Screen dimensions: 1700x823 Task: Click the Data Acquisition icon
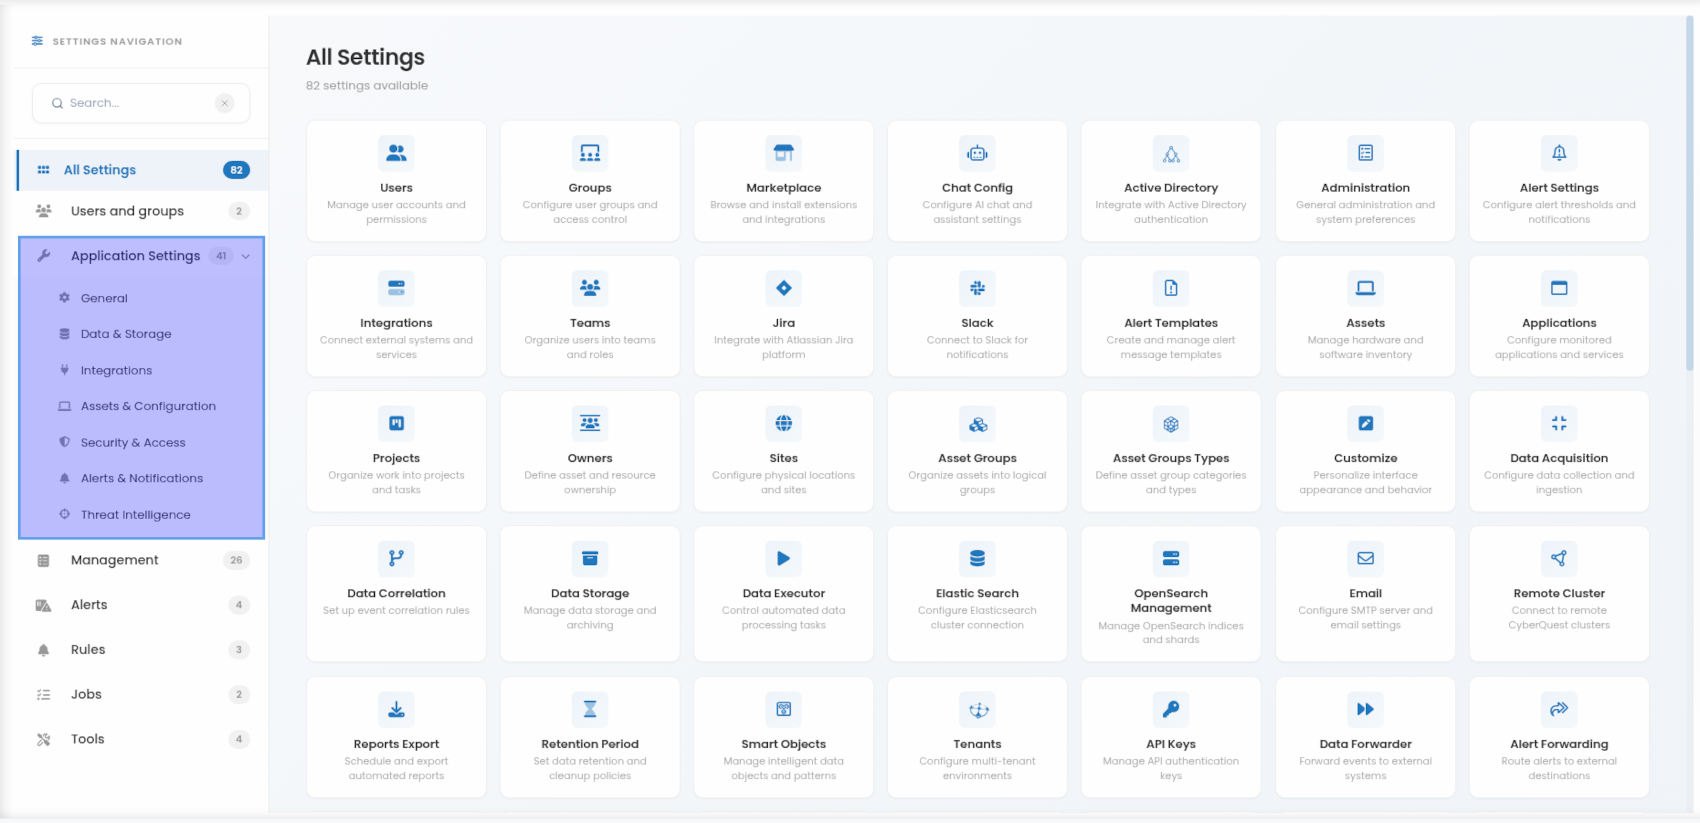1559,423
